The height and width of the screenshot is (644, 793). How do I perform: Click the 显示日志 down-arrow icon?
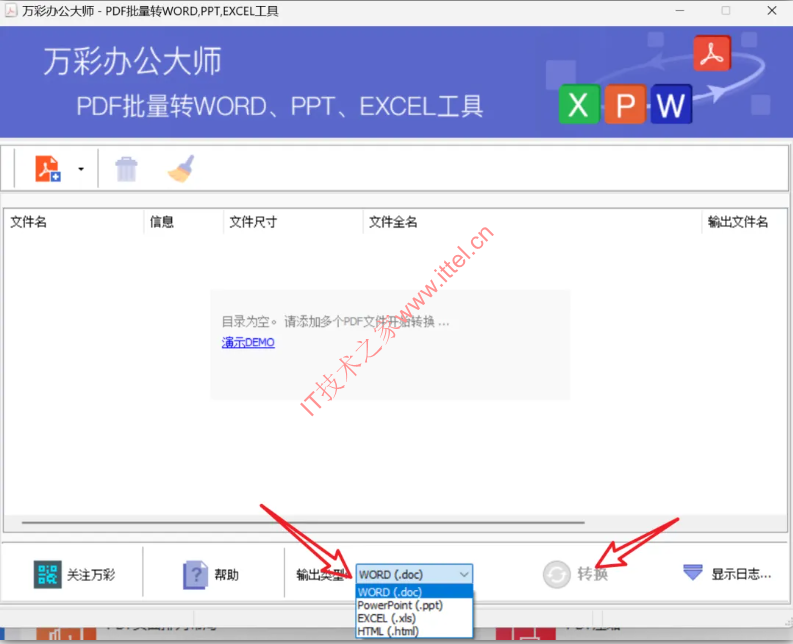click(693, 572)
